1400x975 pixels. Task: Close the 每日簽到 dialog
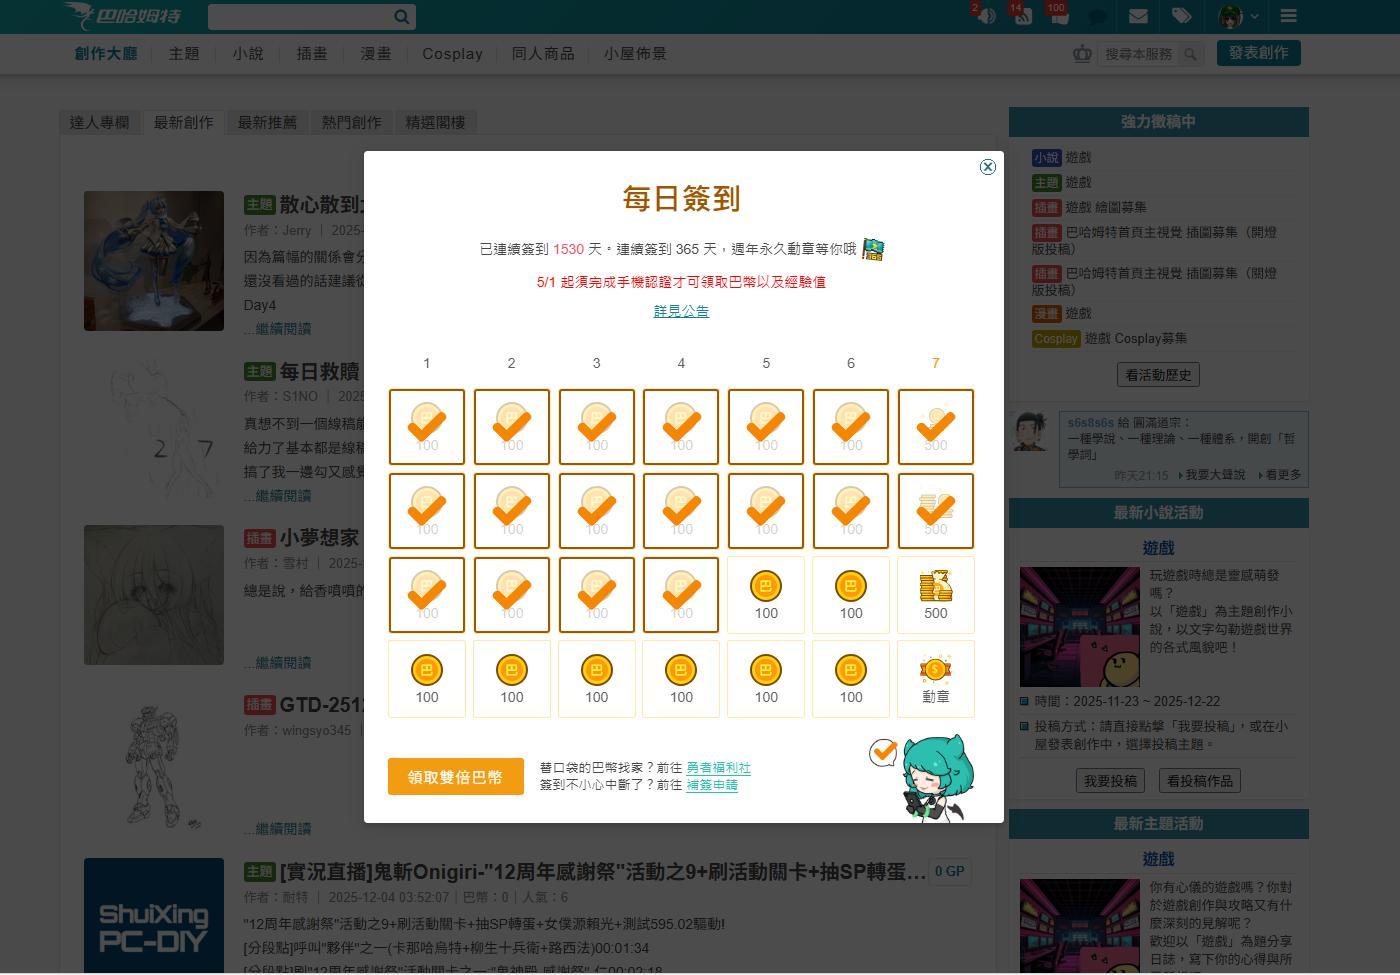pyautogui.click(x=987, y=167)
